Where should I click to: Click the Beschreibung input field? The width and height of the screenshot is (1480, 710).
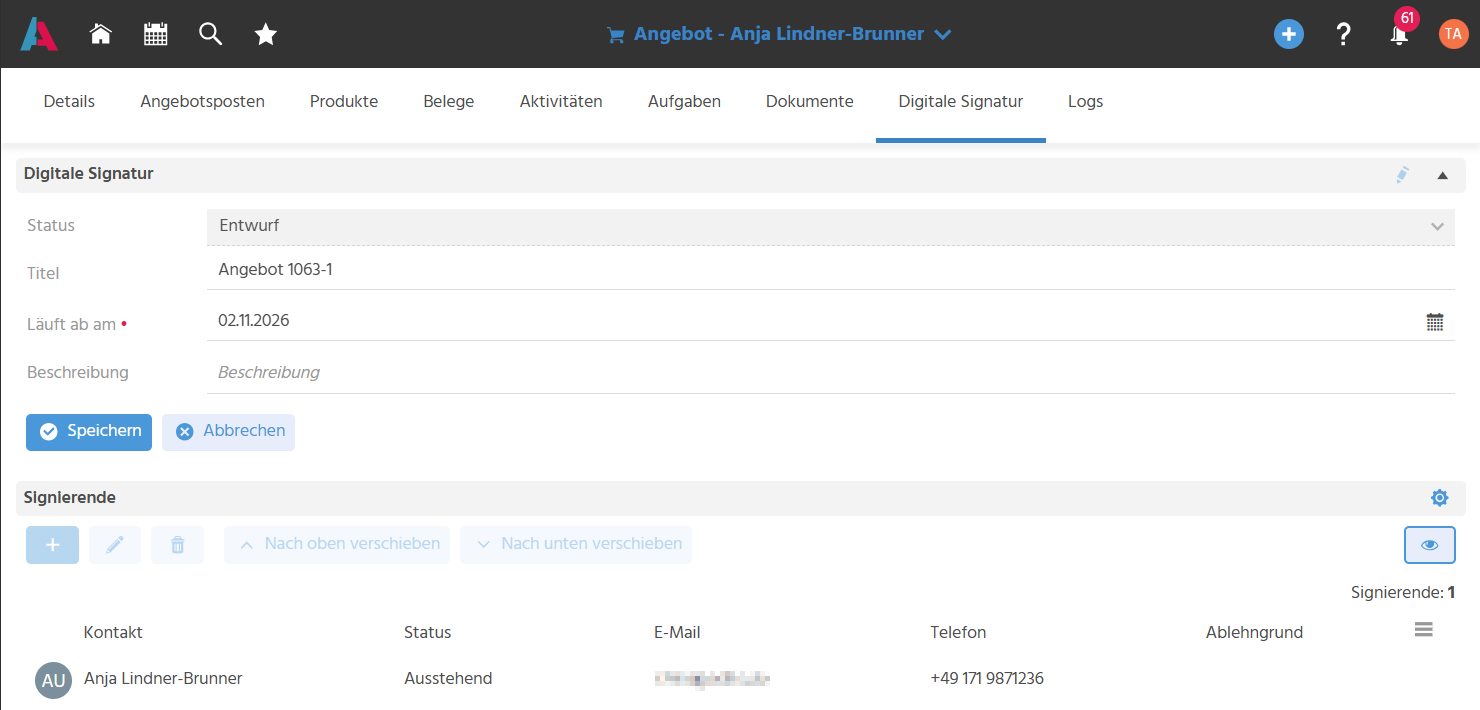tap(830, 373)
